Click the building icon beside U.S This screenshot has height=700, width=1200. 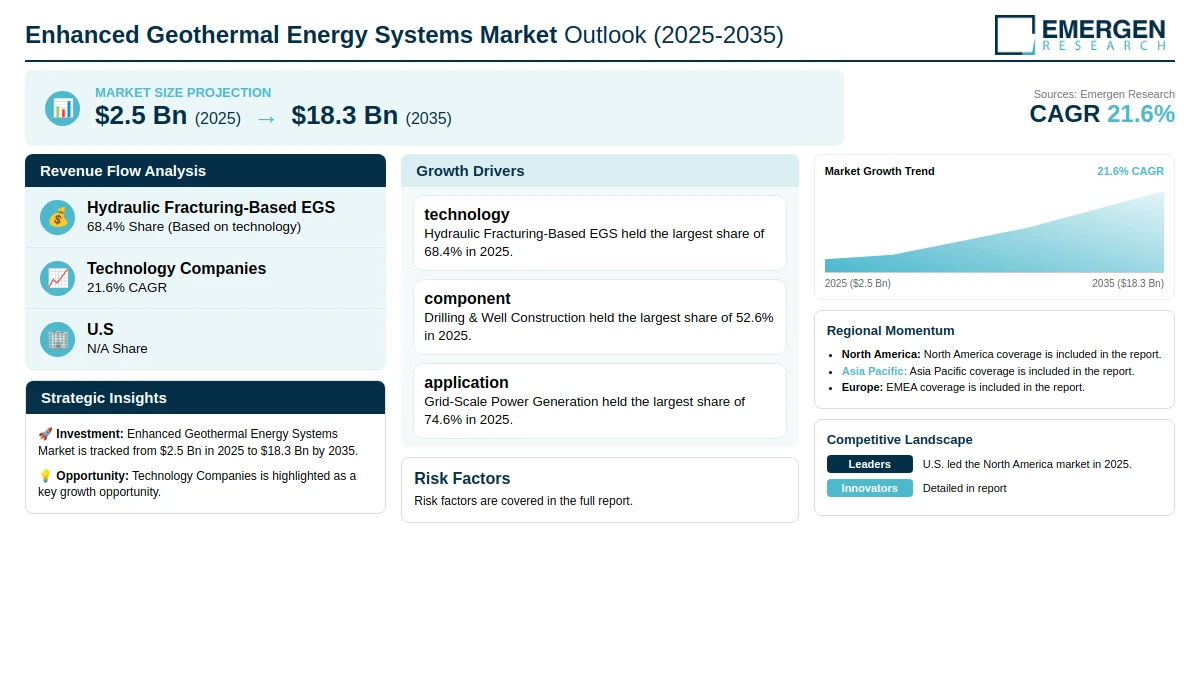click(58, 339)
